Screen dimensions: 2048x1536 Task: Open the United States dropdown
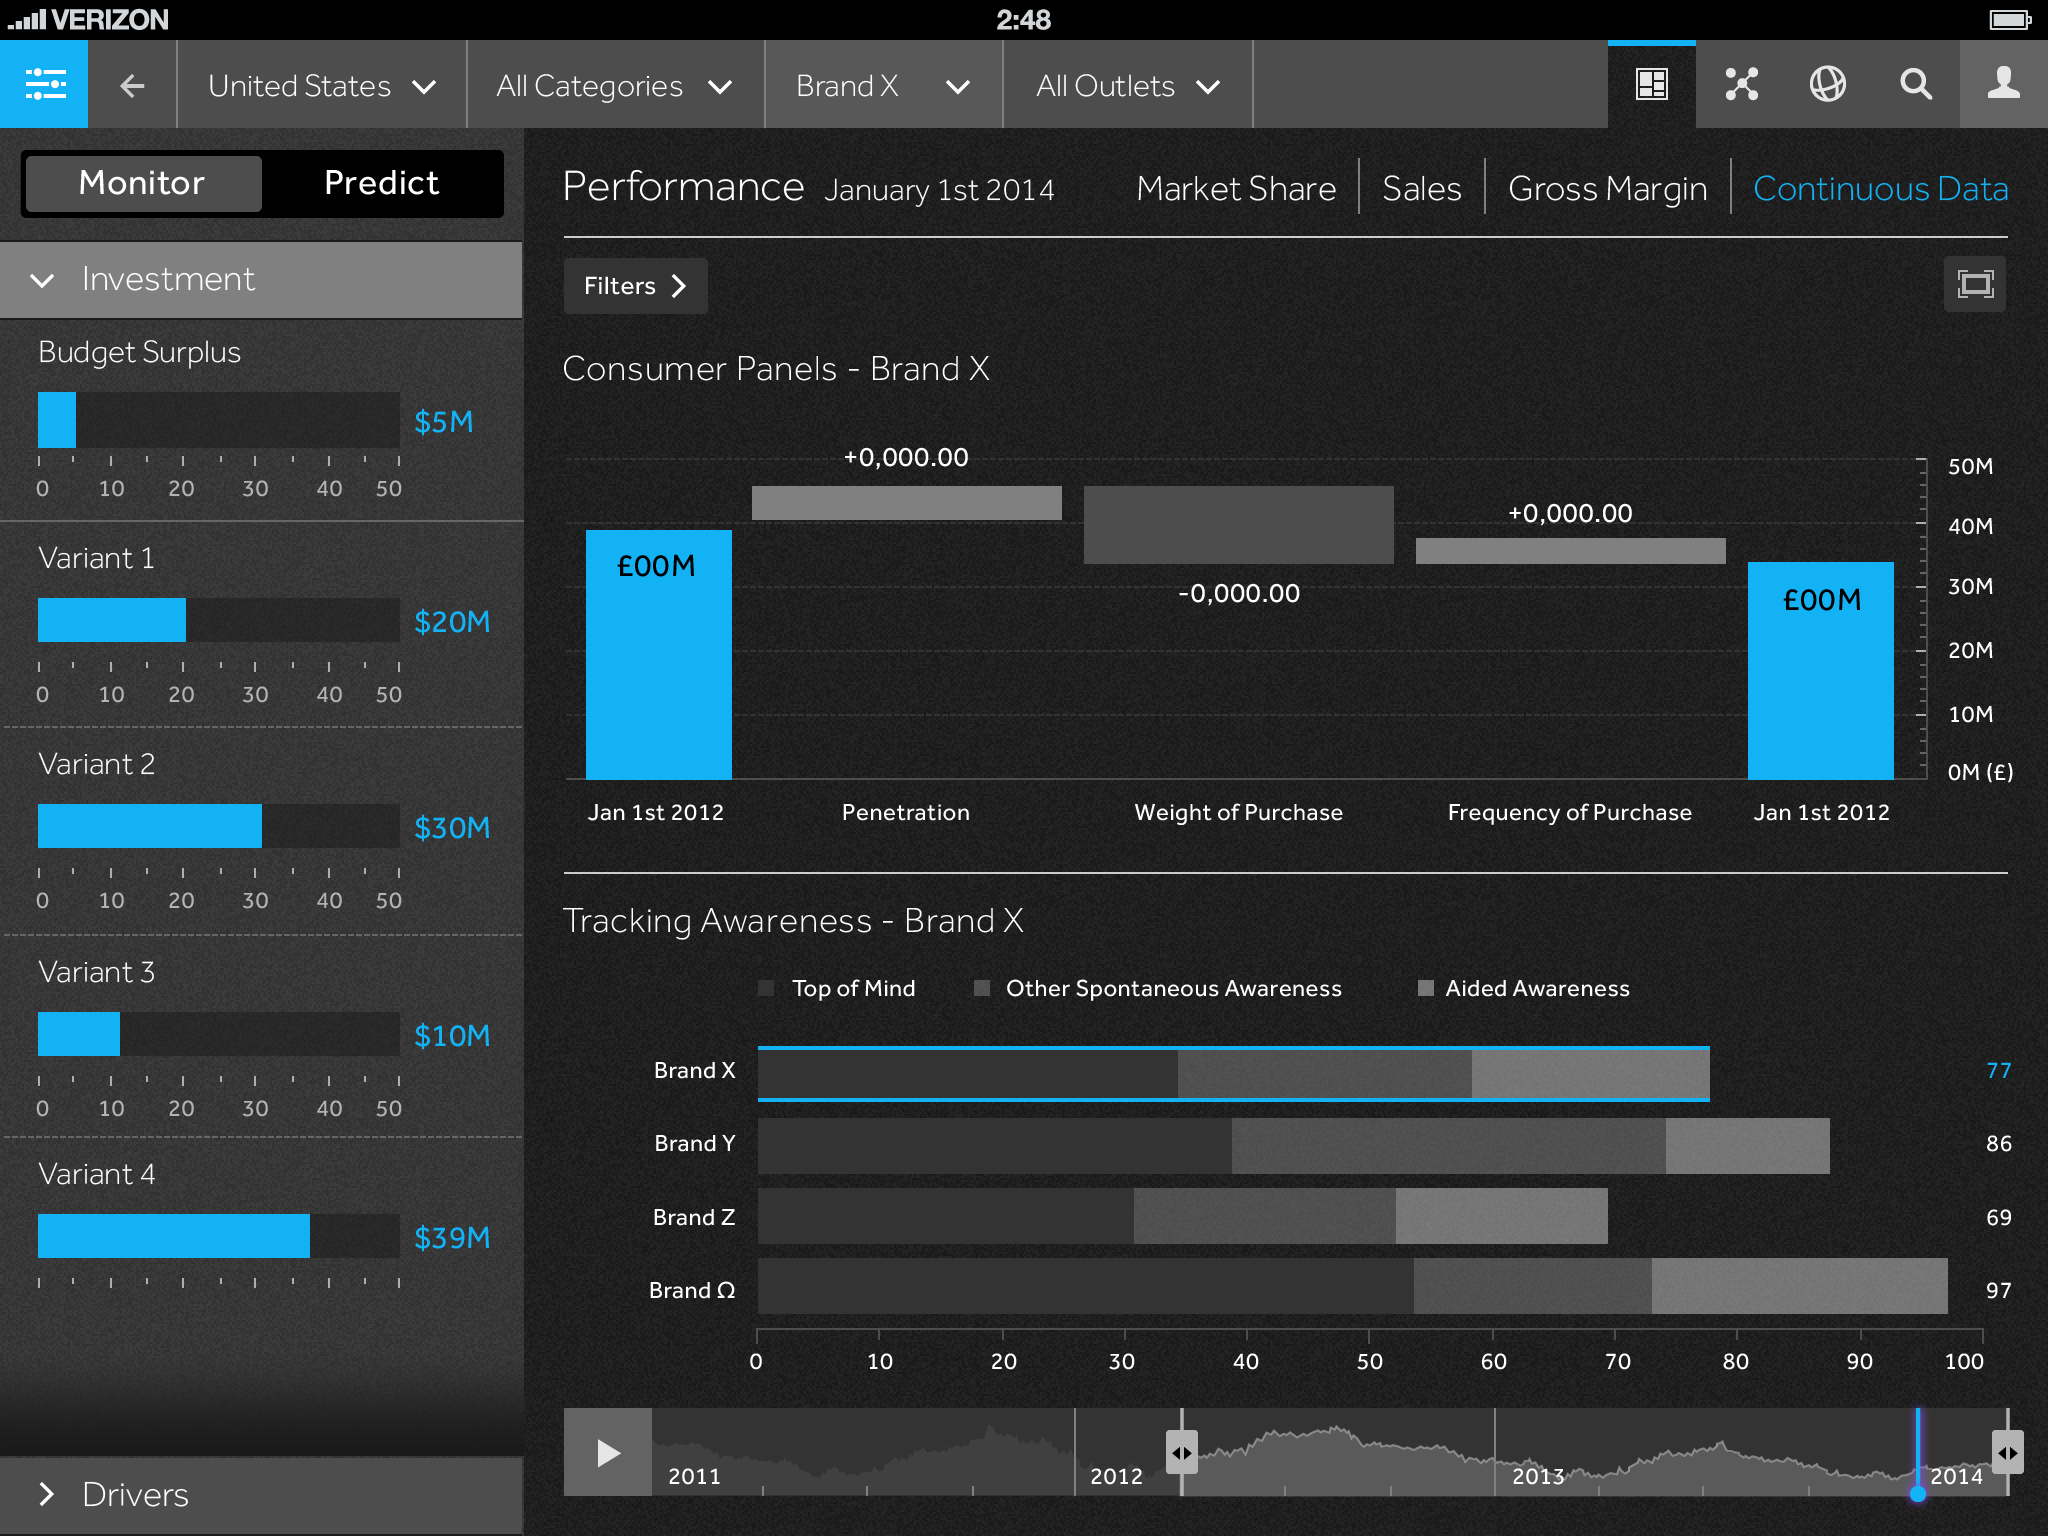(322, 86)
